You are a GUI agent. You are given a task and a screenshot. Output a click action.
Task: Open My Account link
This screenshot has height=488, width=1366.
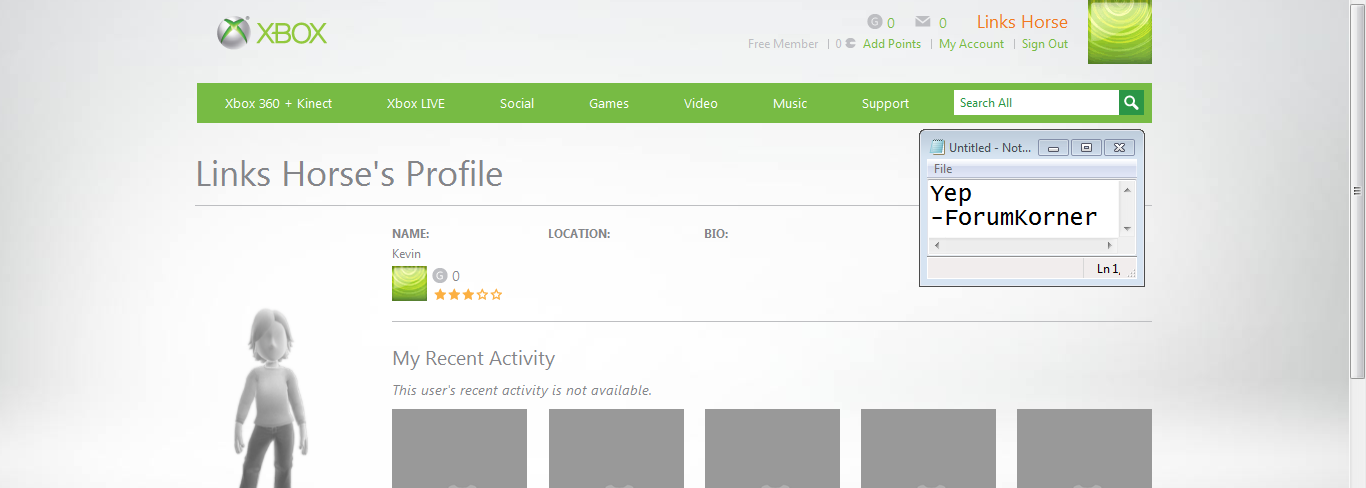971,44
